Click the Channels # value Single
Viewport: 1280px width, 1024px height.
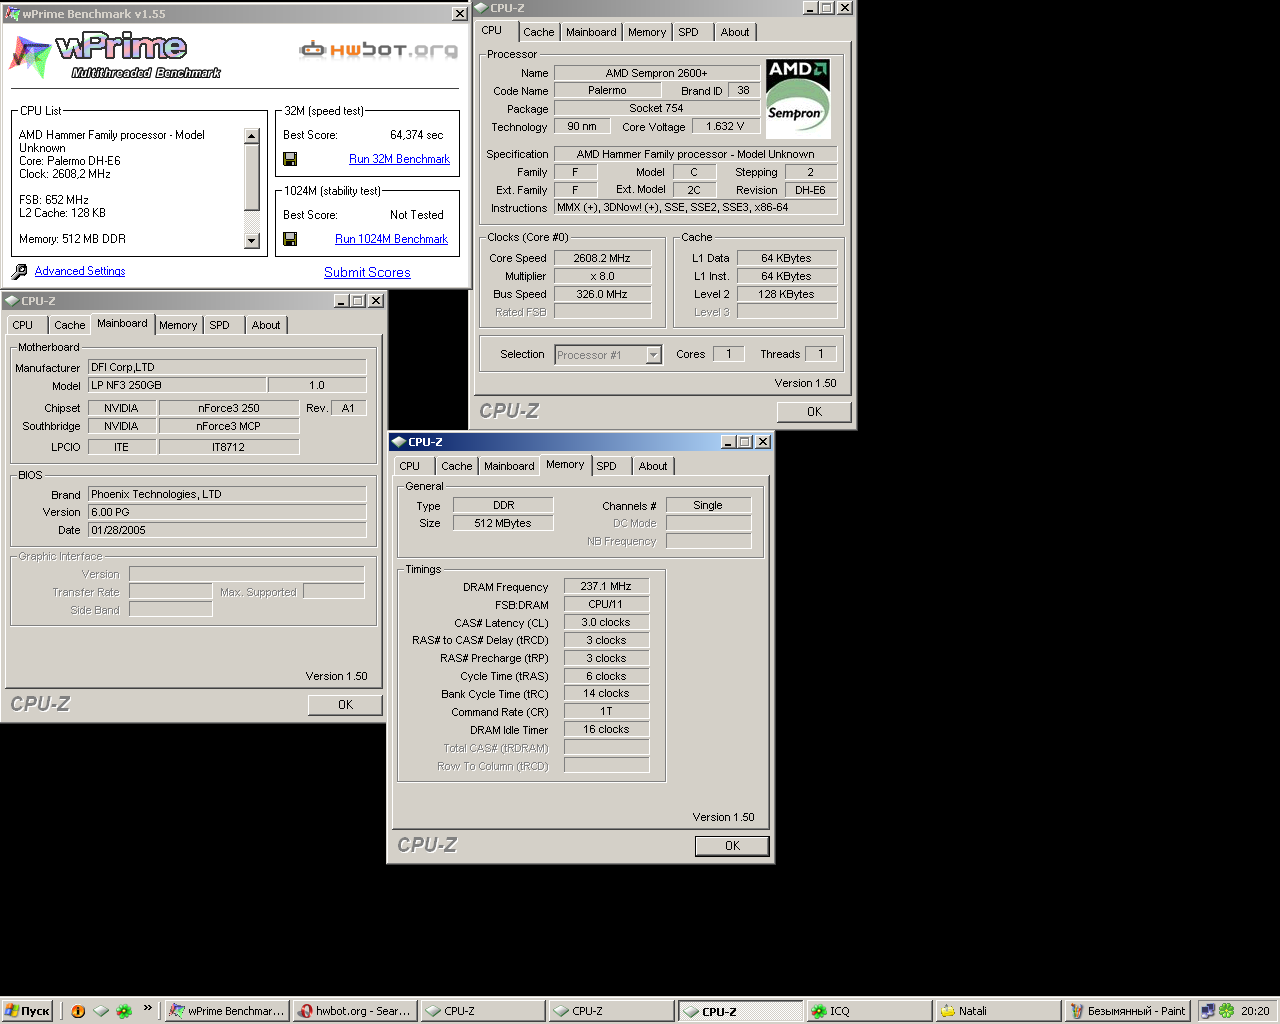coord(708,505)
